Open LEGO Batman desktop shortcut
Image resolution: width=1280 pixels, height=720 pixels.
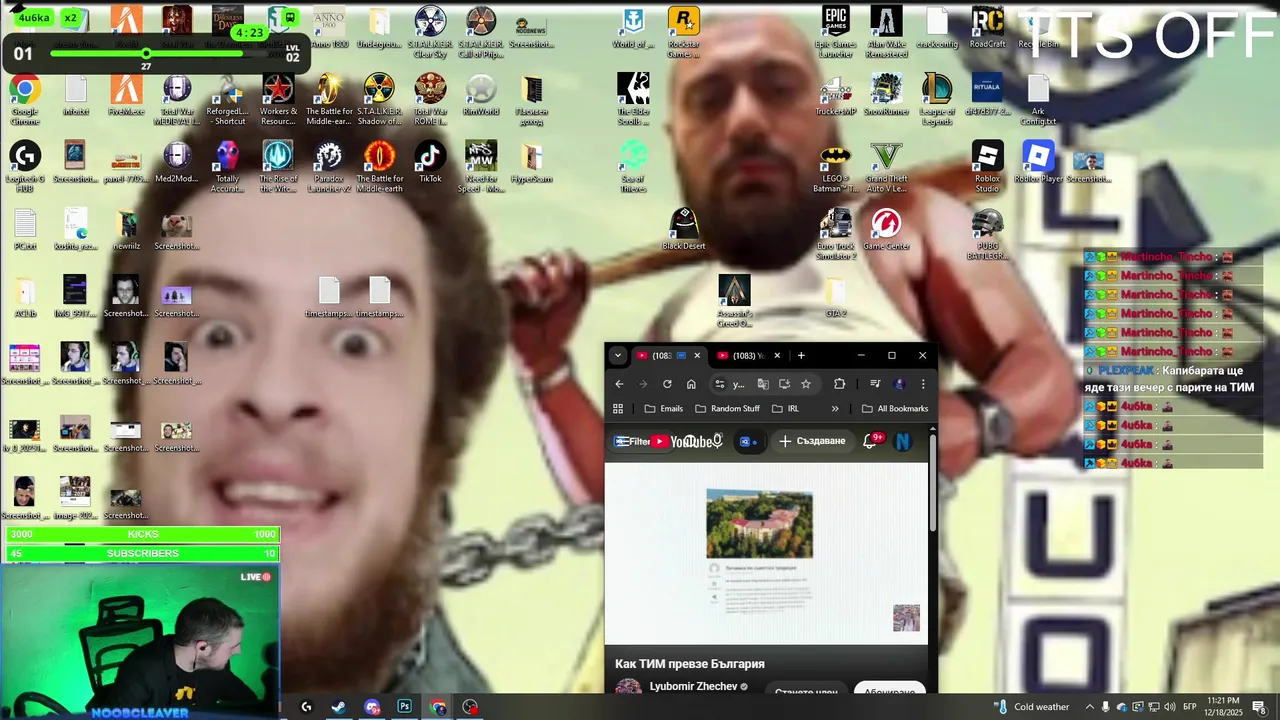point(836,166)
